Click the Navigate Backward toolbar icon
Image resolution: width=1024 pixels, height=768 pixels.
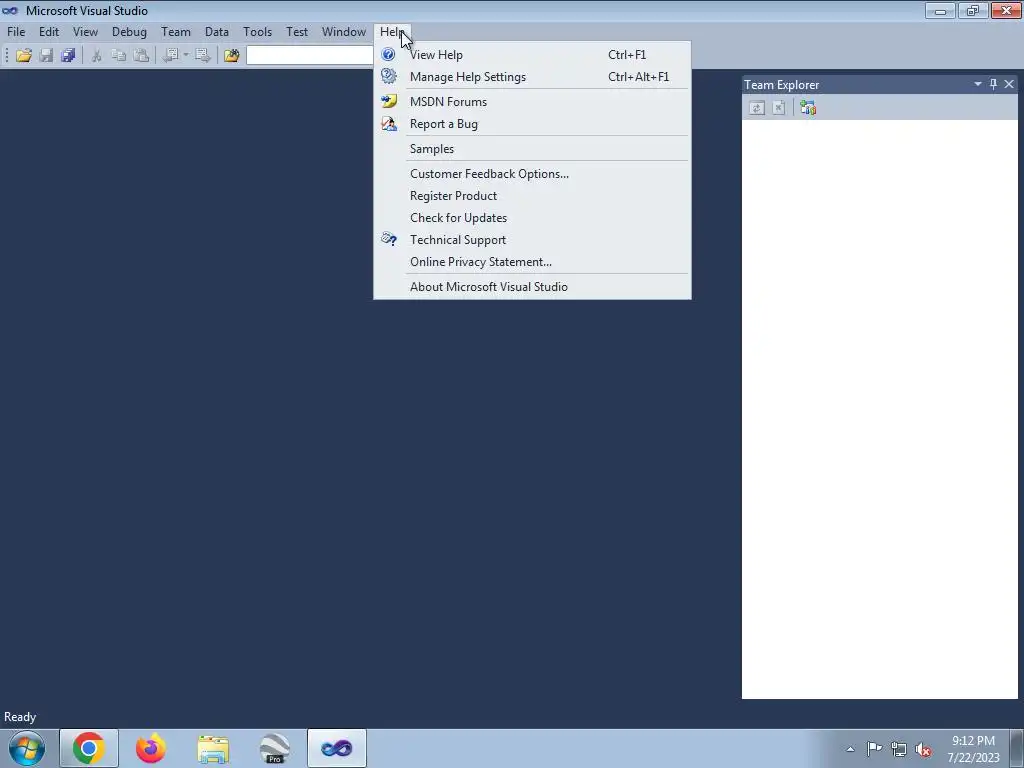tap(170, 56)
